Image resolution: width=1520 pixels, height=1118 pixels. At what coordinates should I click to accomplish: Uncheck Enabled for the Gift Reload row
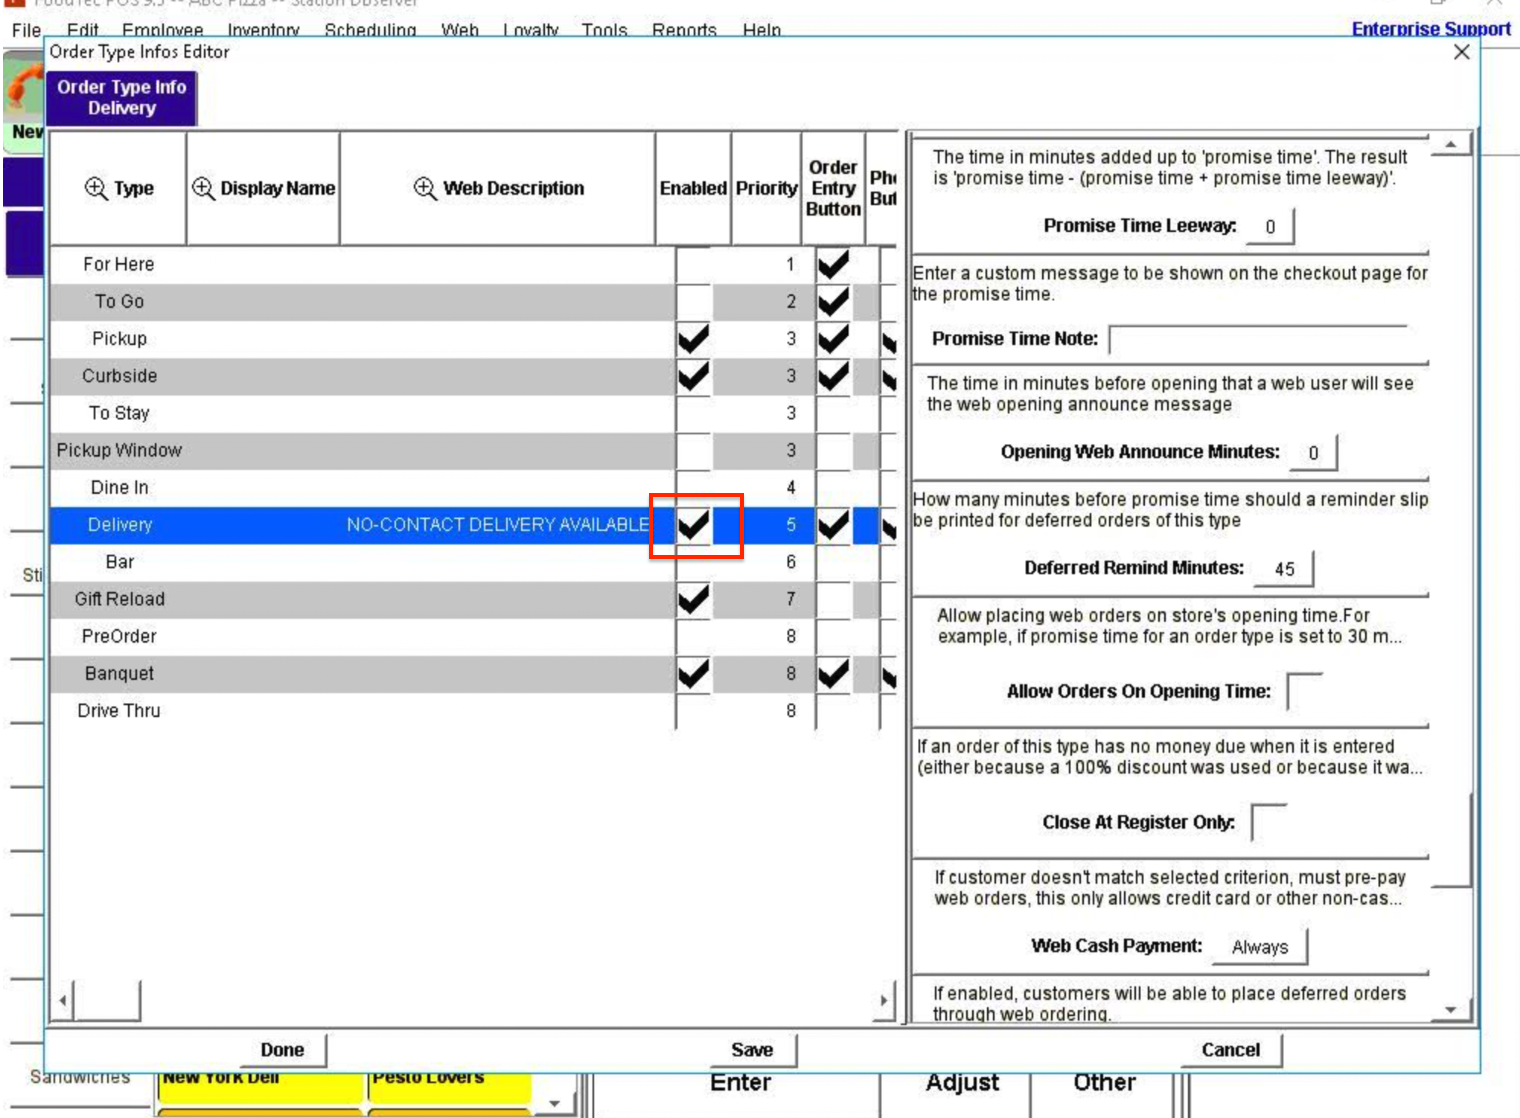tap(695, 598)
